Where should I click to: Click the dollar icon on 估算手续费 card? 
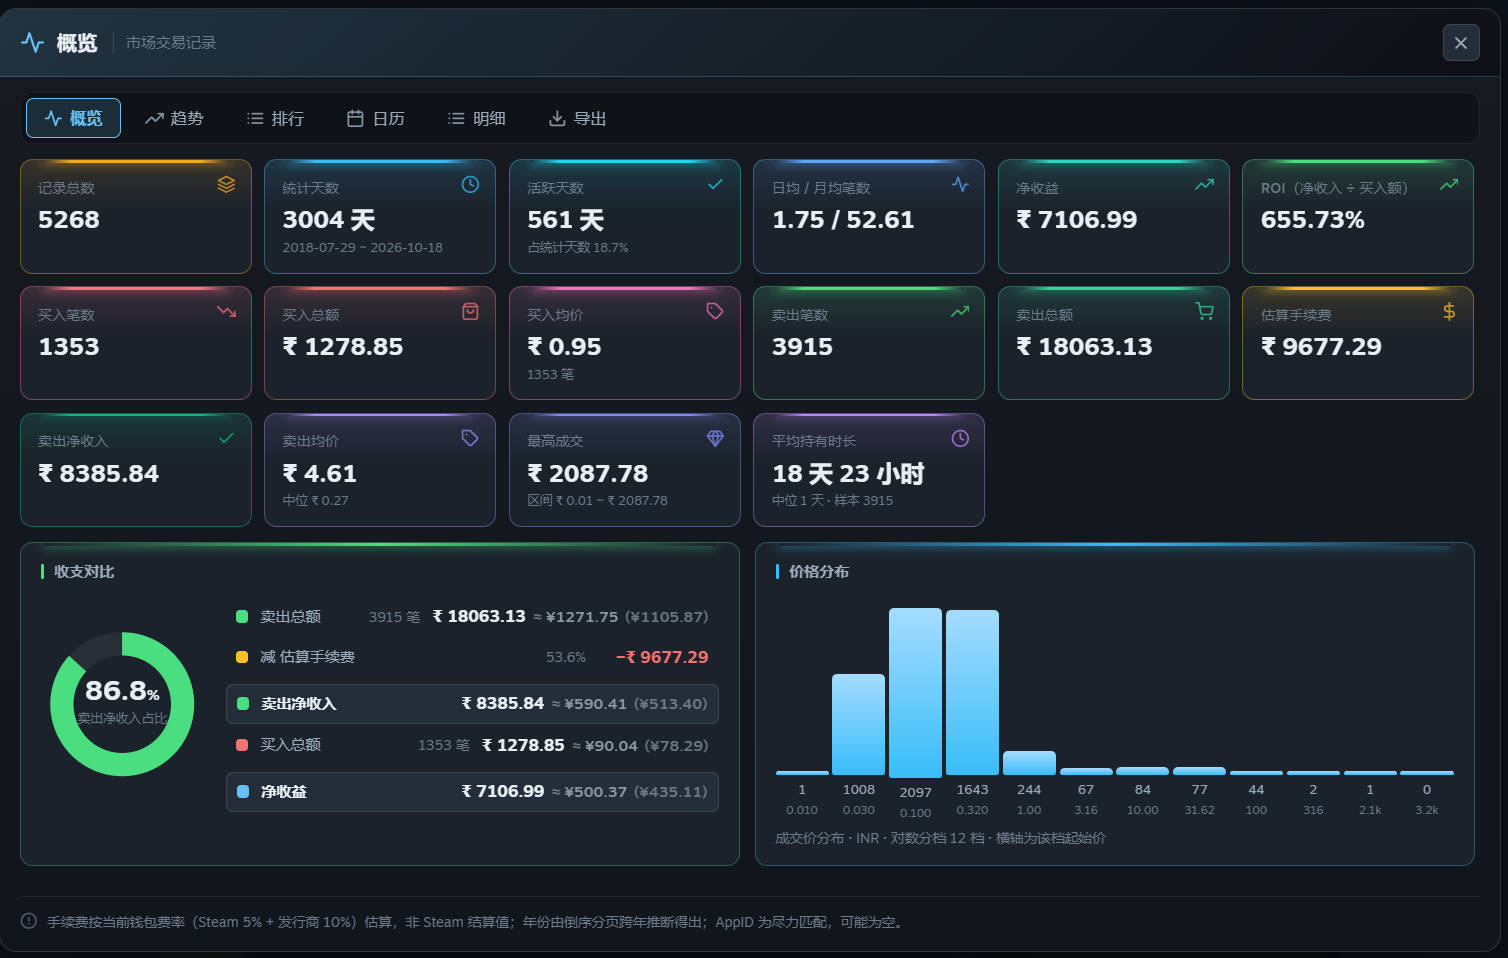[x=1449, y=311]
